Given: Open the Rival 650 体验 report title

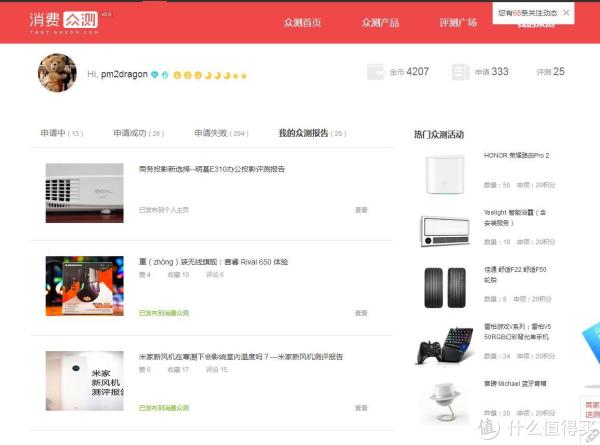Looking at the screenshot, I should 213,262.
